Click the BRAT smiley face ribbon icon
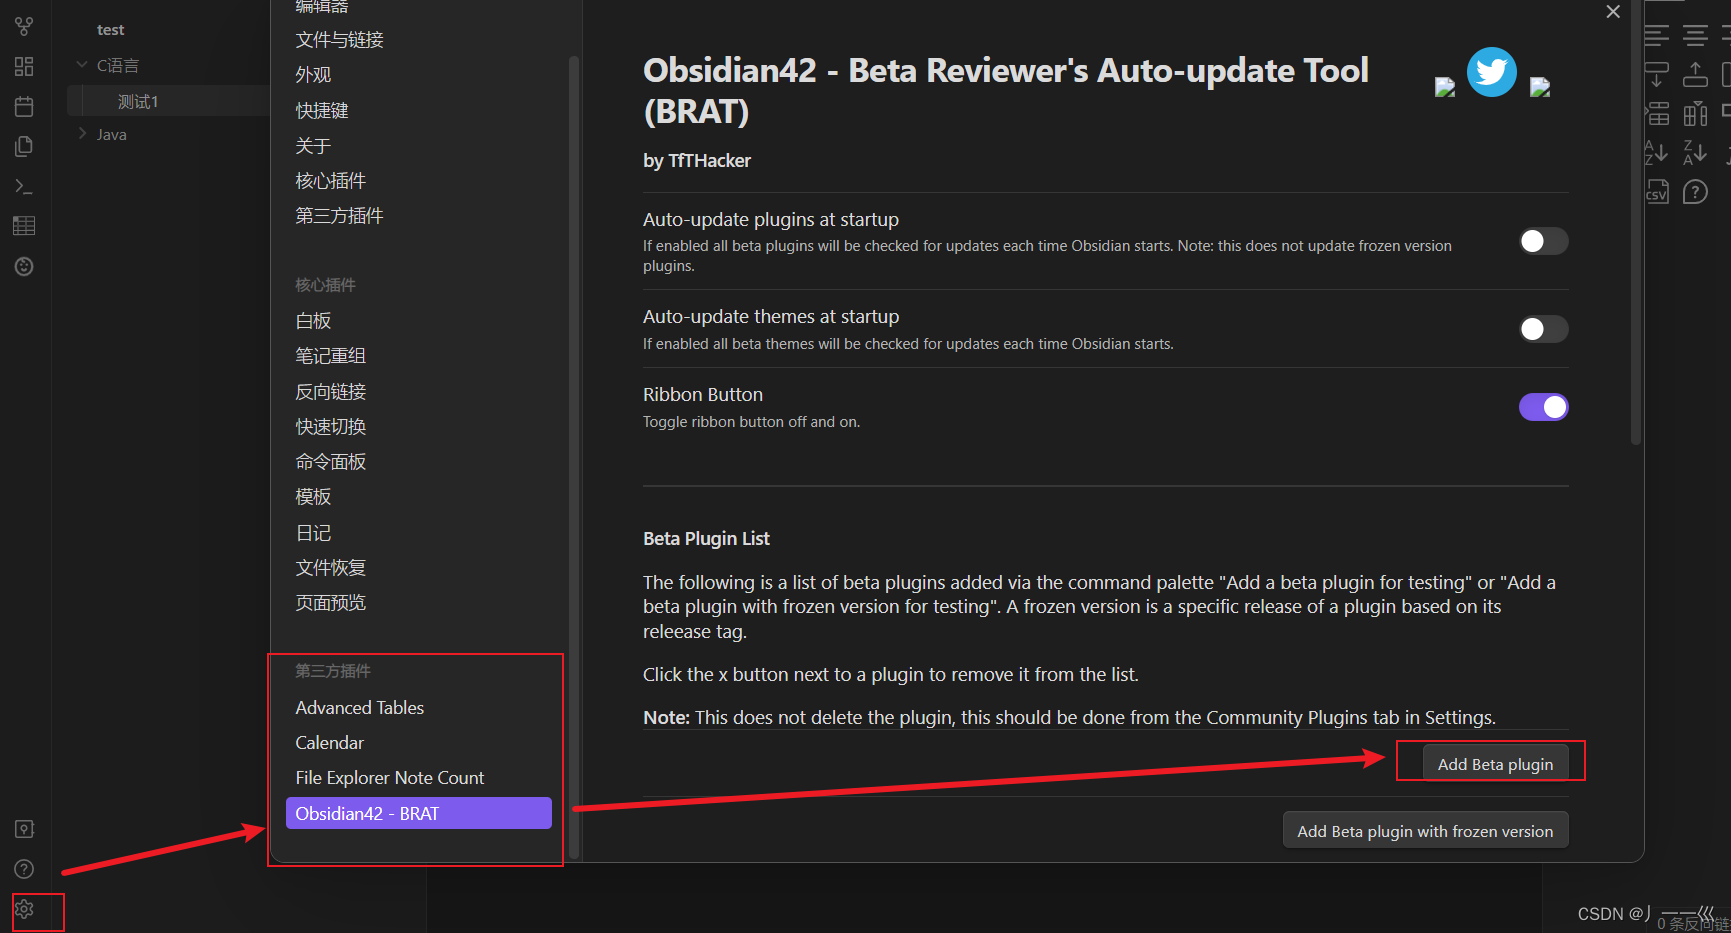This screenshot has width=1731, height=933. (x=24, y=266)
